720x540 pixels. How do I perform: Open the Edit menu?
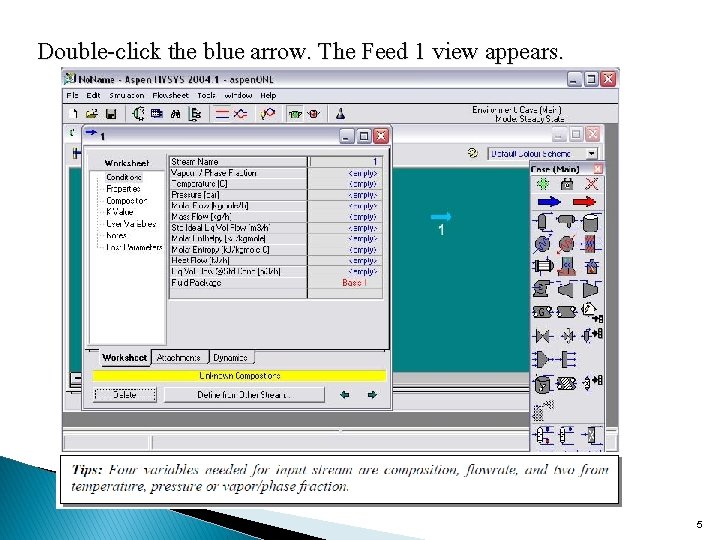[x=93, y=96]
